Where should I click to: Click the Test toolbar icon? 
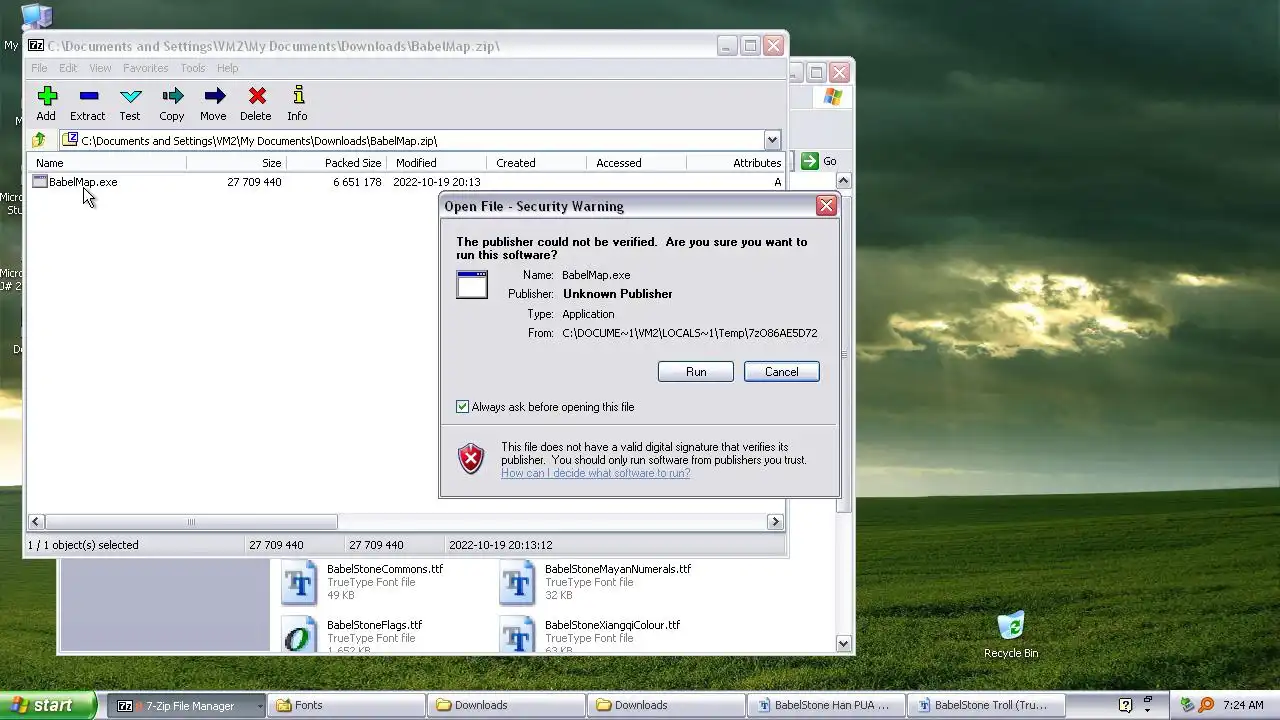130,96
